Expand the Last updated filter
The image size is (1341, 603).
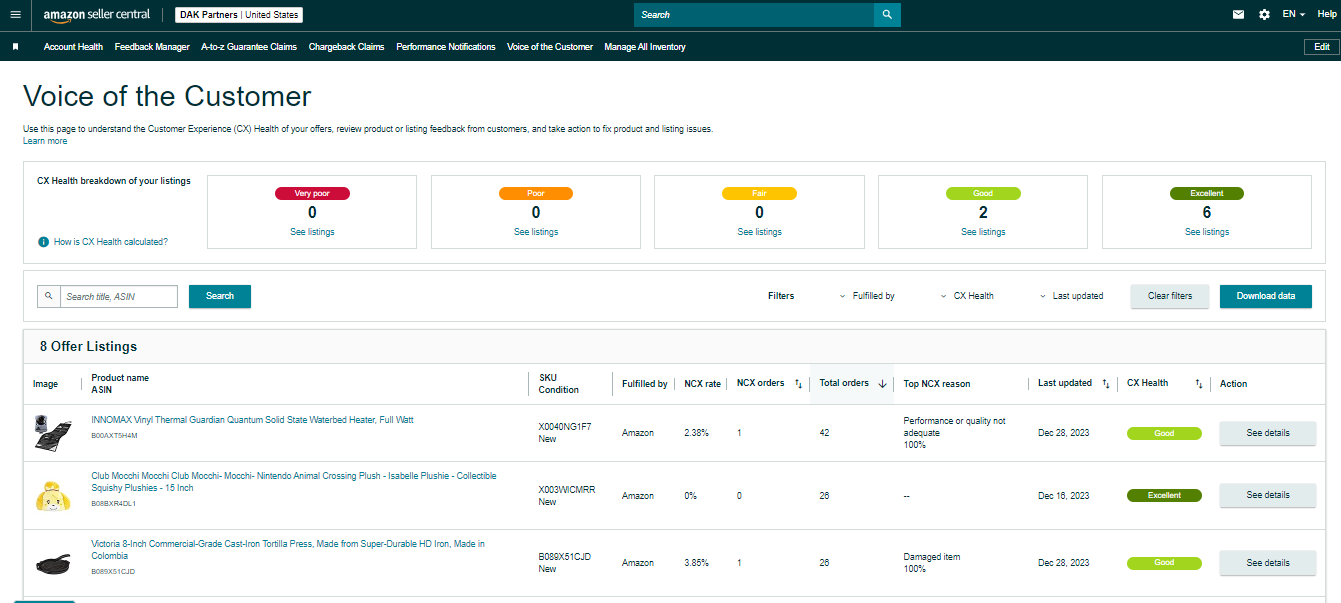click(1071, 296)
